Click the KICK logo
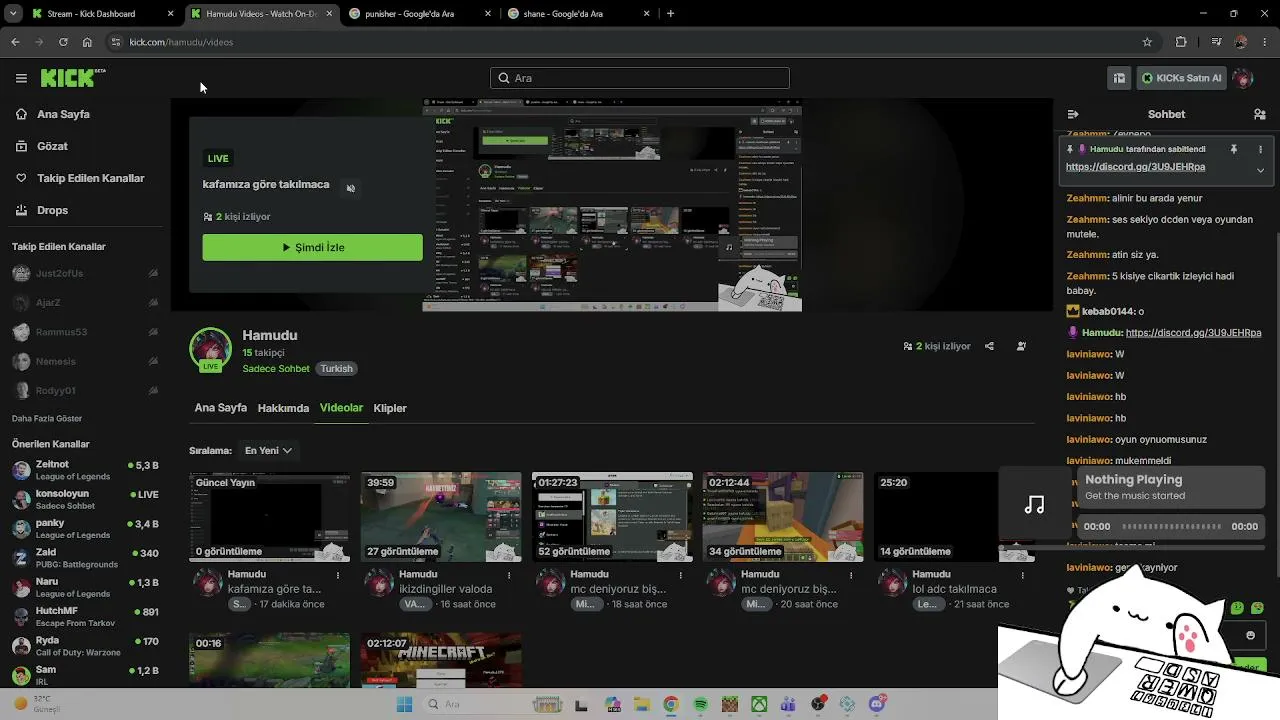The image size is (1280, 720). point(73,78)
